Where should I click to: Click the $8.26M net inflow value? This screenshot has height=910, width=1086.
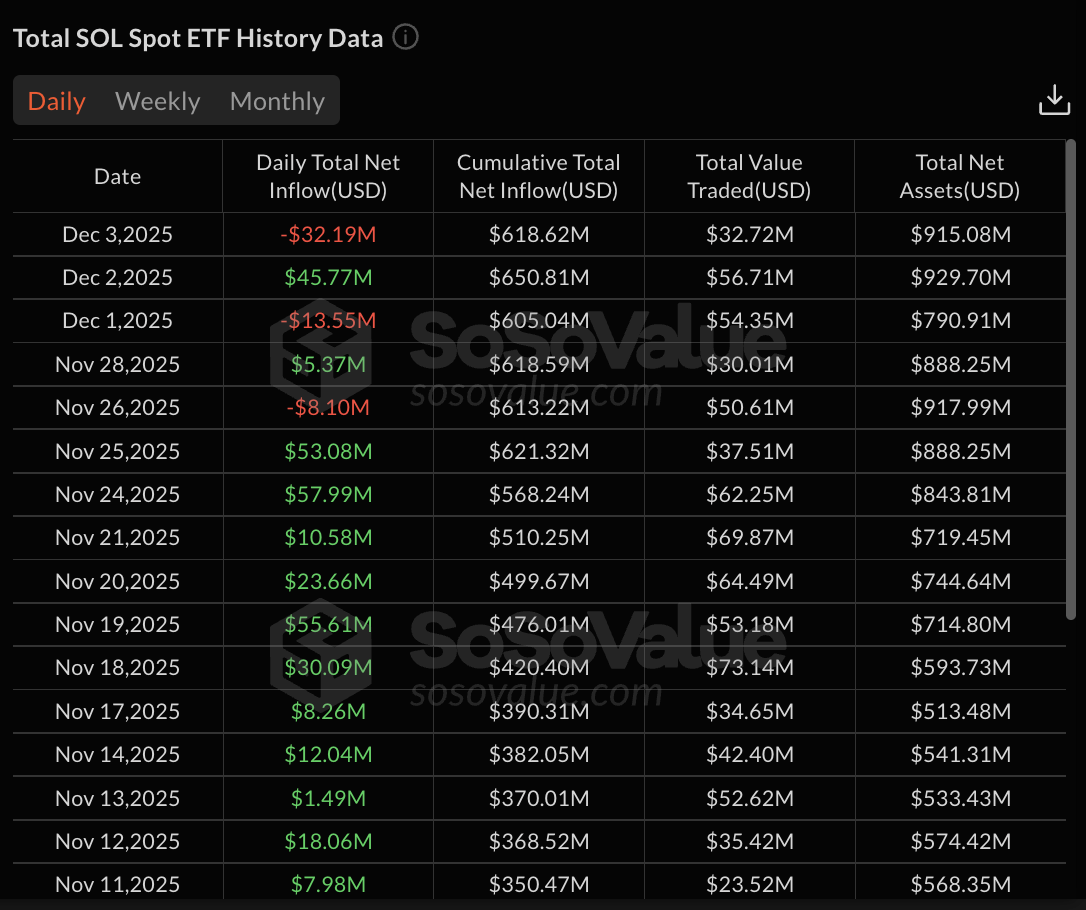(328, 711)
